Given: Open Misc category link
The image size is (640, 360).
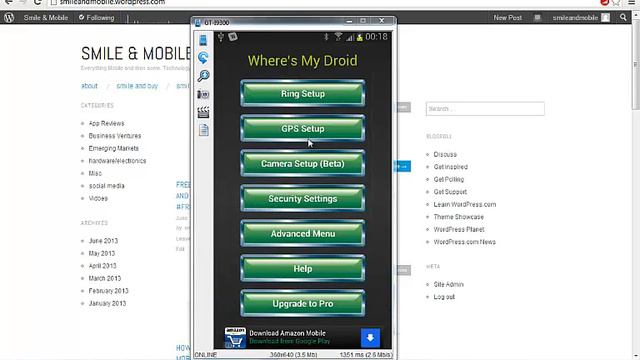Looking at the screenshot, I should [x=95, y=173].
